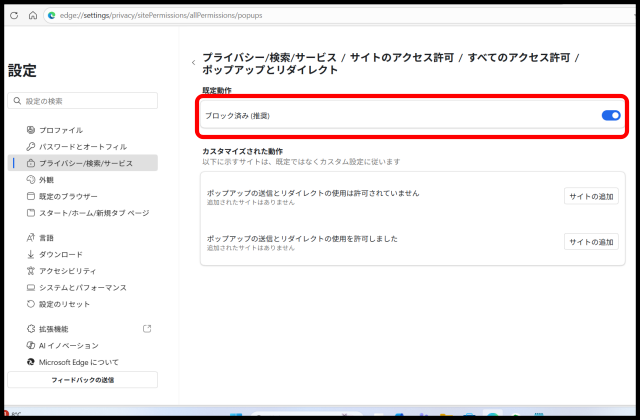The image size is (640, 420).
Task: Open パスワードとオートフィル section
Action: coord(82,147)
